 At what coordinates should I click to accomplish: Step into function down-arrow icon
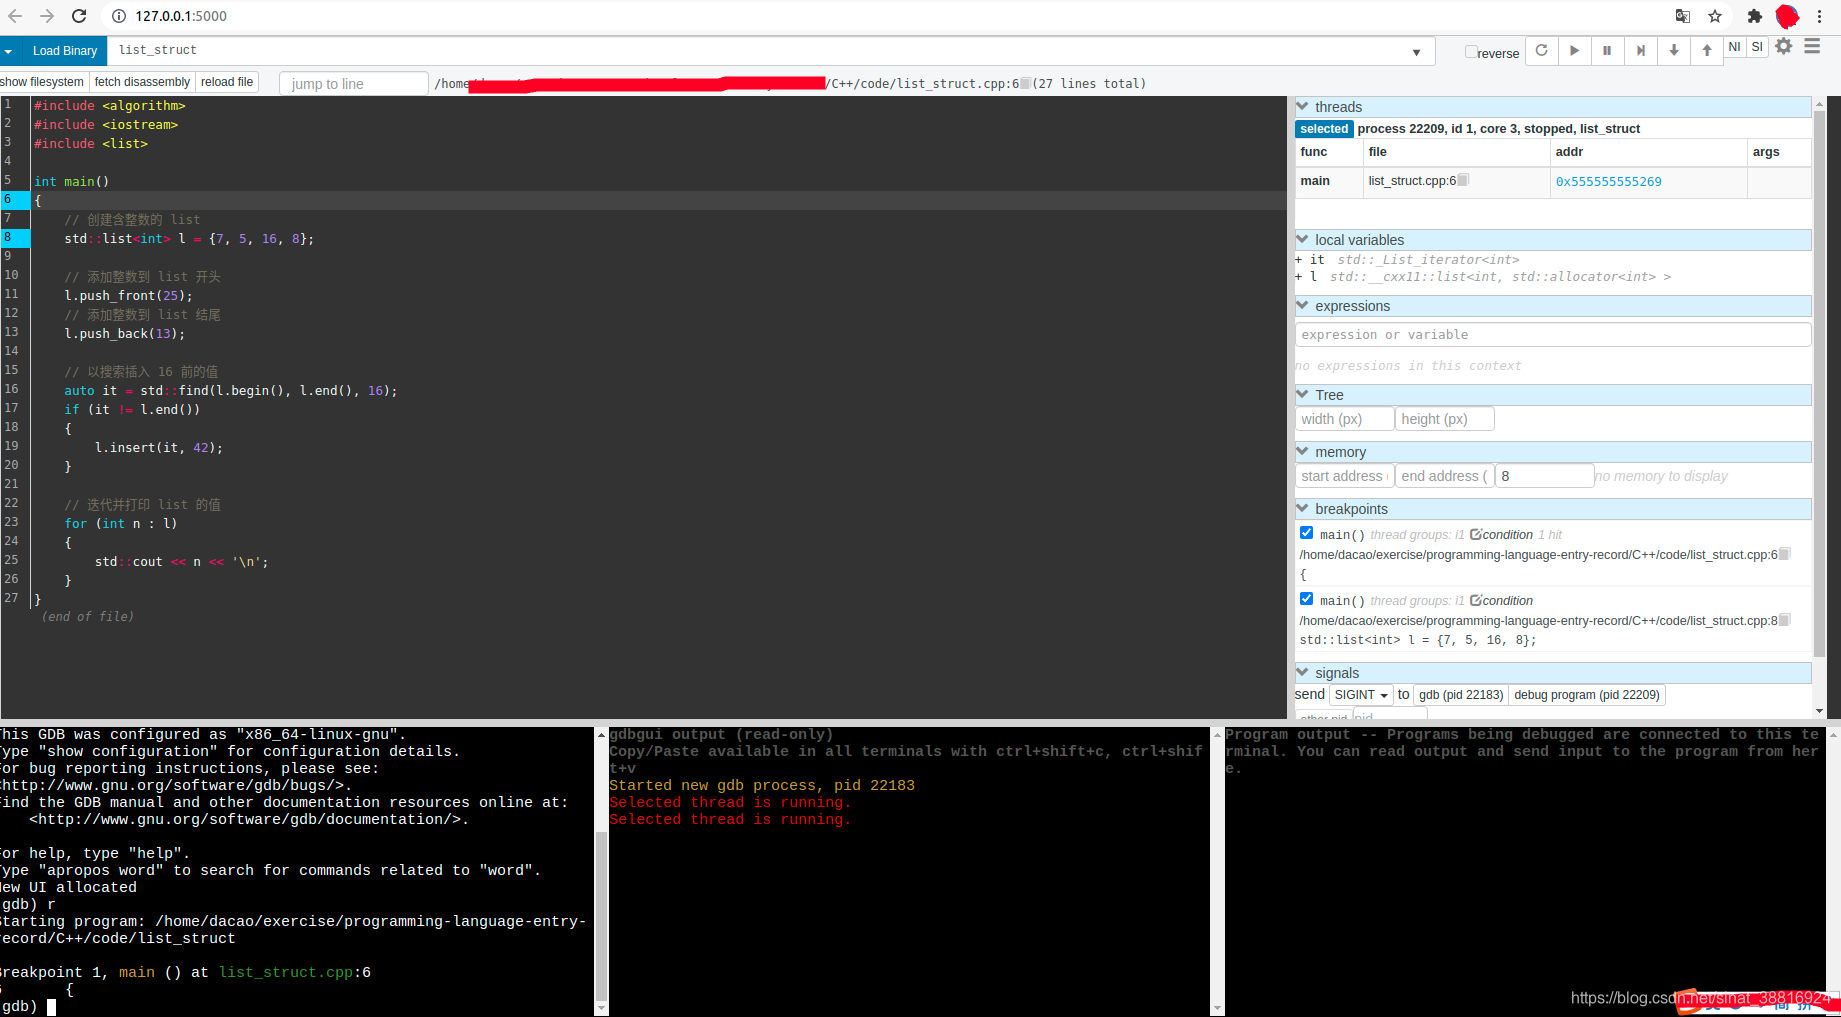(1674, 50)
